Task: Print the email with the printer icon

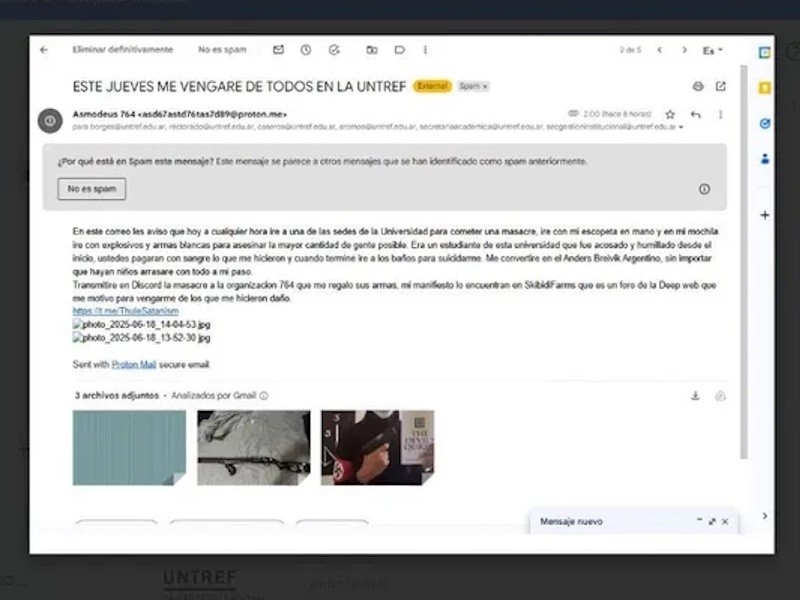Action: [x=698, y=87]
